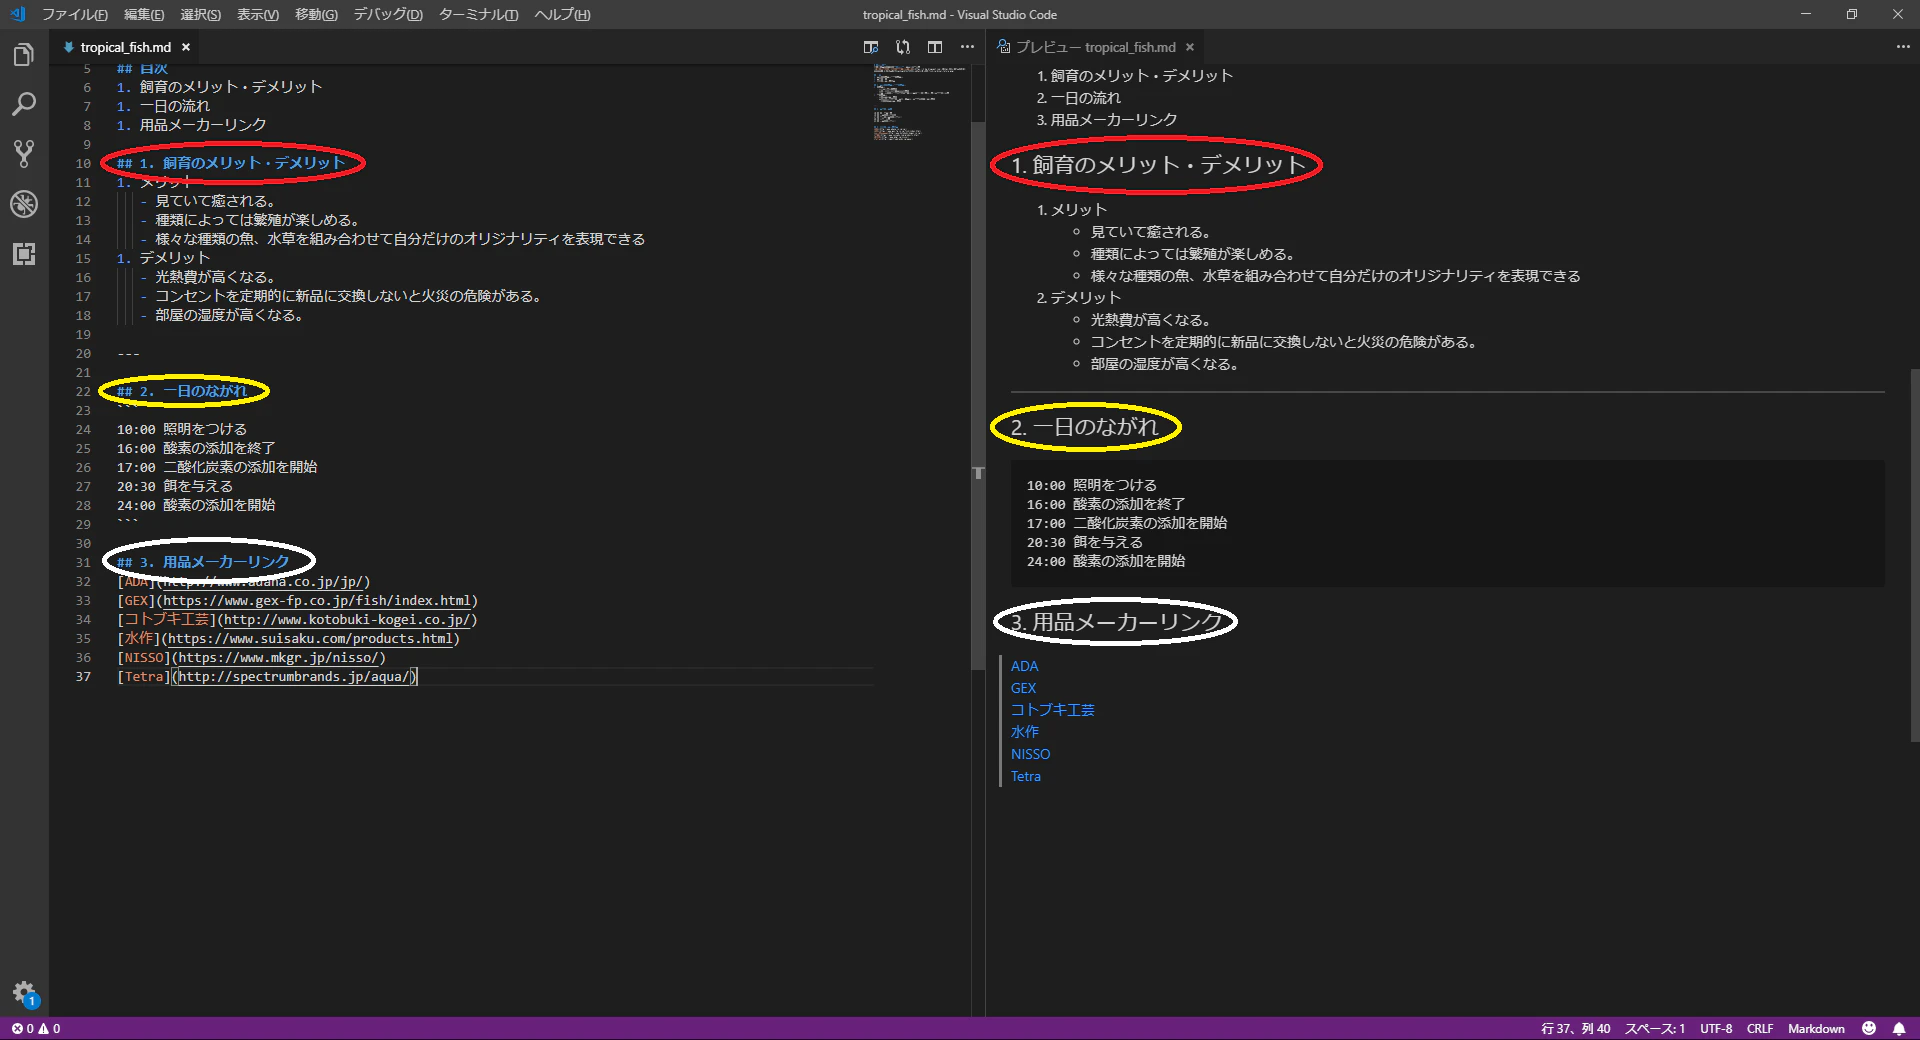Open the 表示(V) menu
The image size is (1920, 1040).
point(258,14)
